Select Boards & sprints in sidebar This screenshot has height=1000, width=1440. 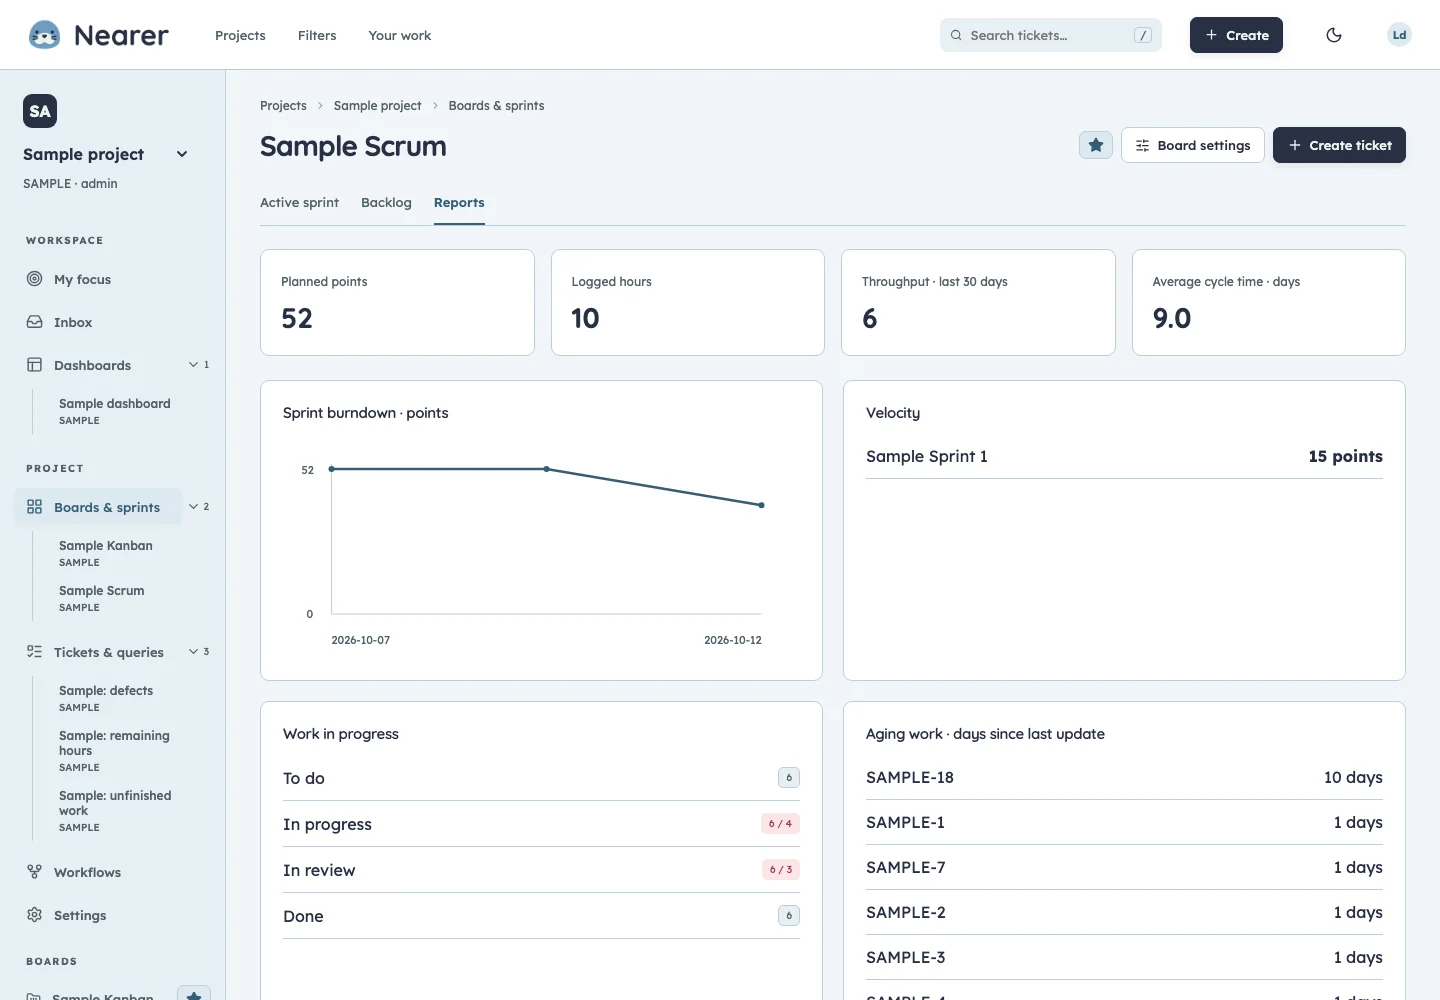point(98,507)
